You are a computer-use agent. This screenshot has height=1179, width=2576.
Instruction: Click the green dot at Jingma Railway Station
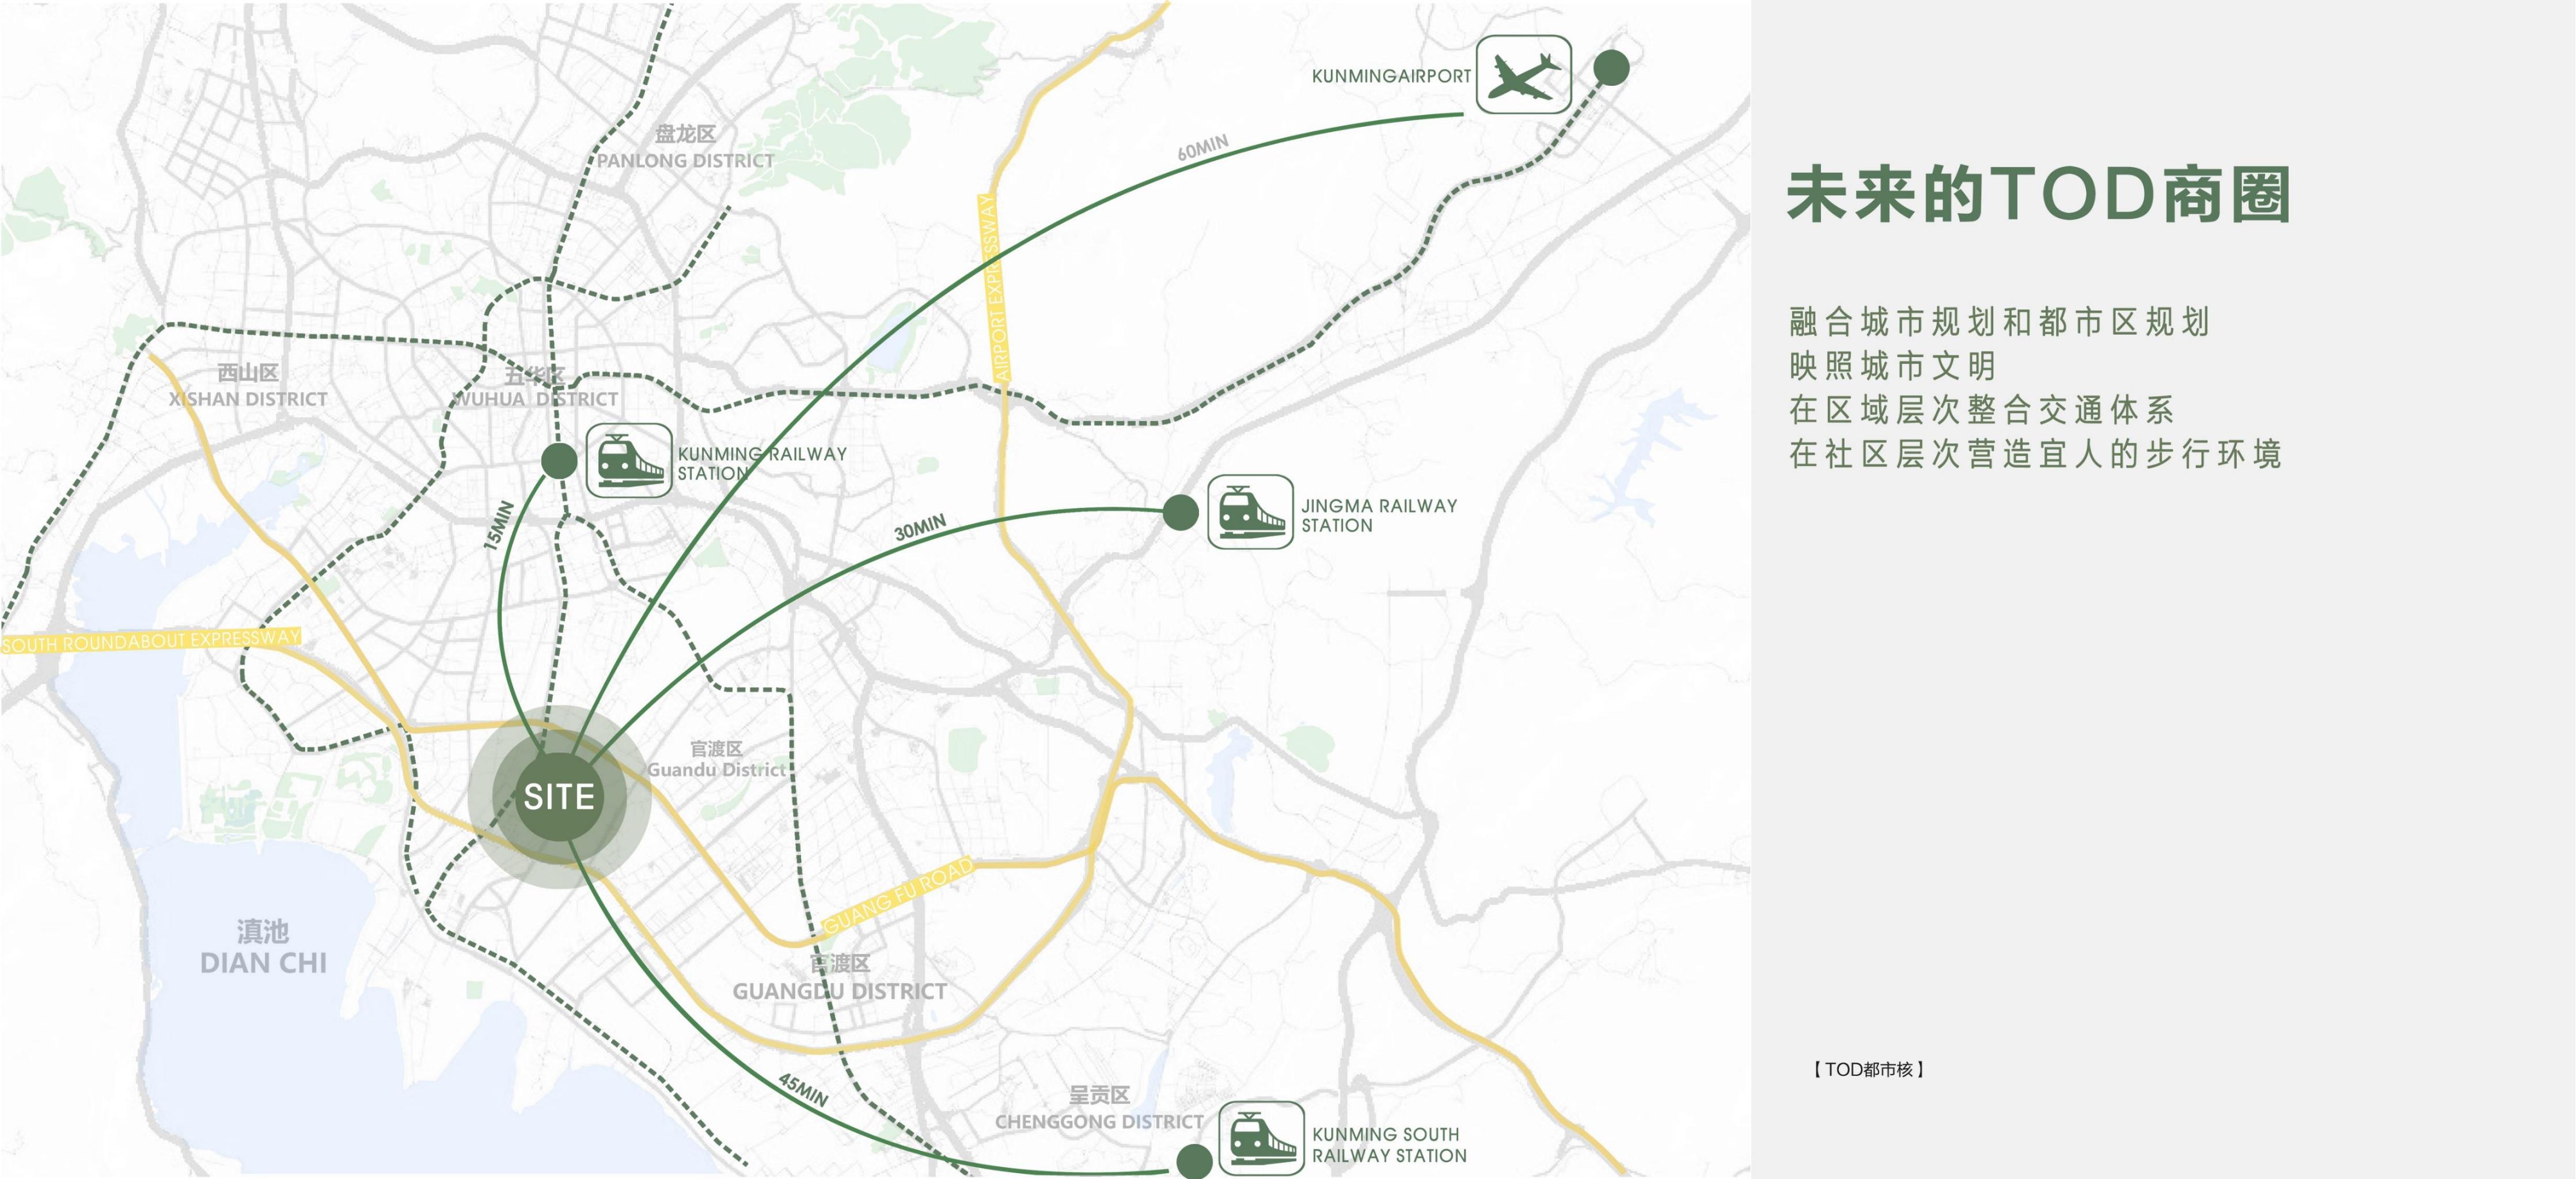pyautogui.click(x=1180, y=513)
